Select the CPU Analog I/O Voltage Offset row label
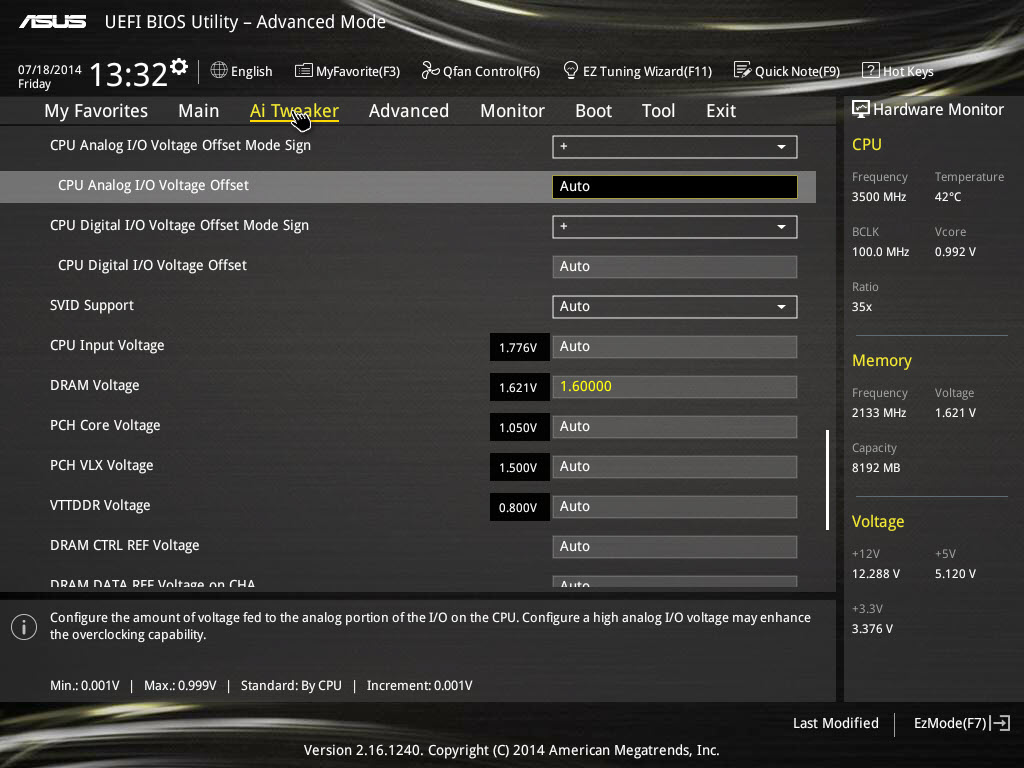 (153, 185)
